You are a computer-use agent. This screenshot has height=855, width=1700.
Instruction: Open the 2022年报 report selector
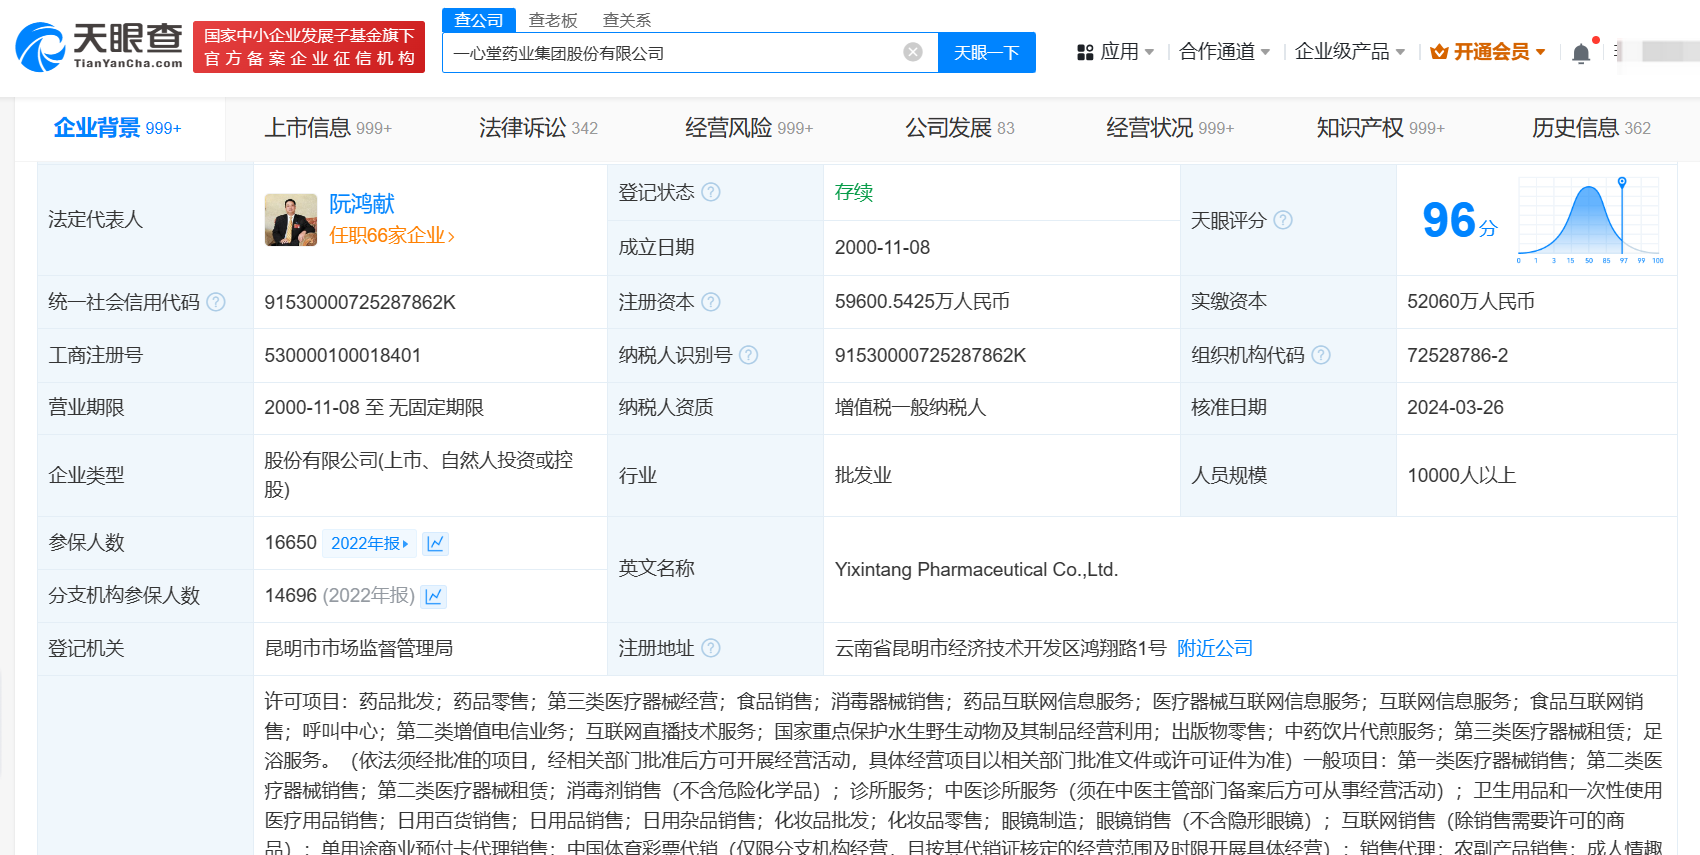pos(369,543)
